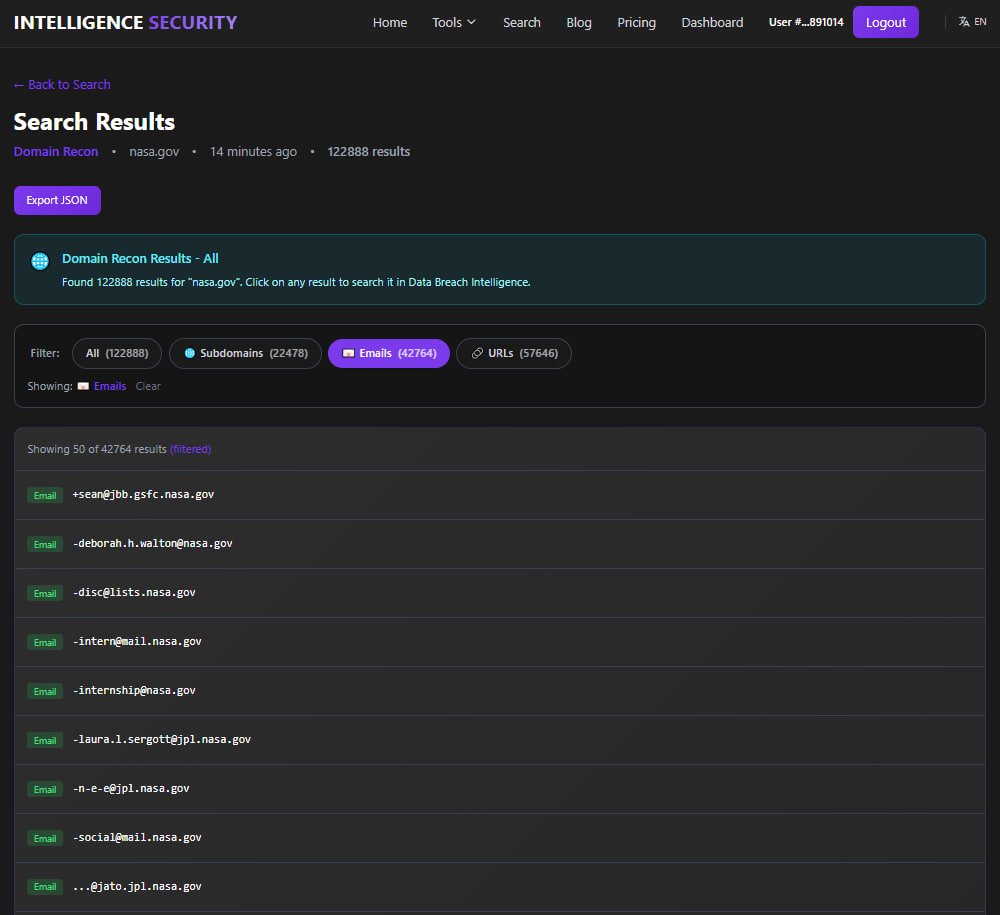Click the Logout button

click(x=885, y=22)
